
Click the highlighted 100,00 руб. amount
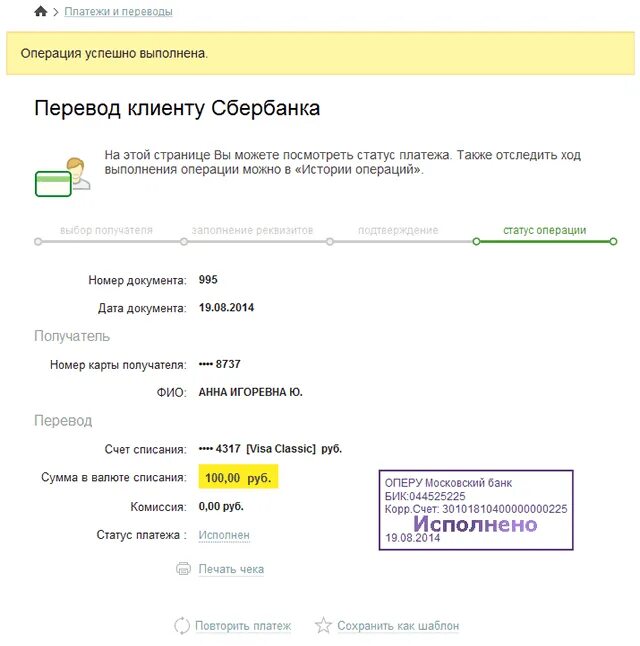point(238,478)
